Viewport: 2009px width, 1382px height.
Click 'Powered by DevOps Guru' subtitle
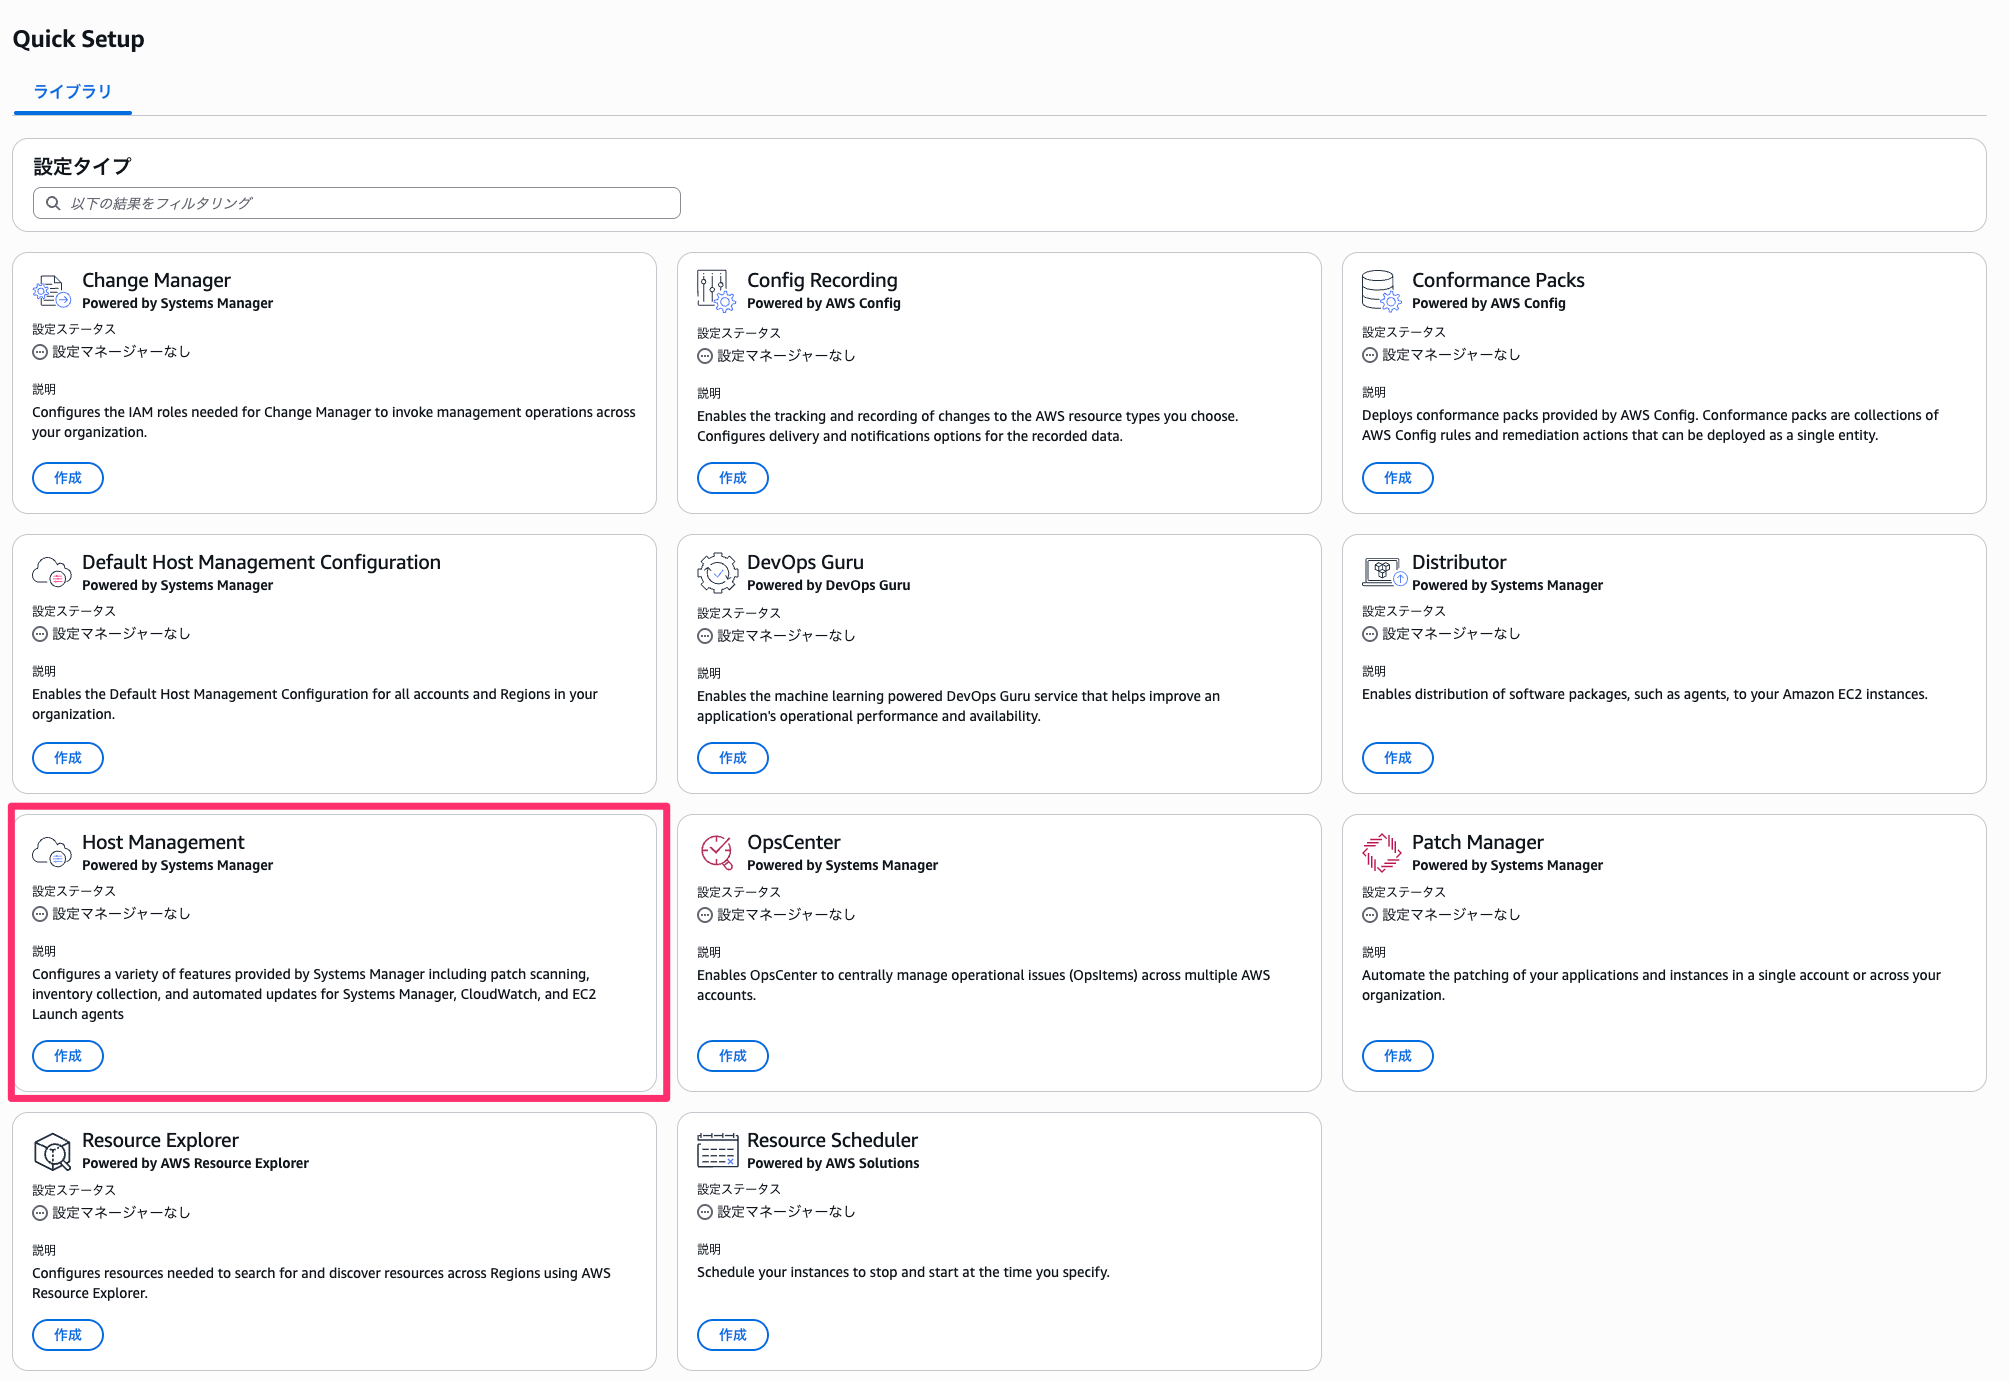[828, 586]
